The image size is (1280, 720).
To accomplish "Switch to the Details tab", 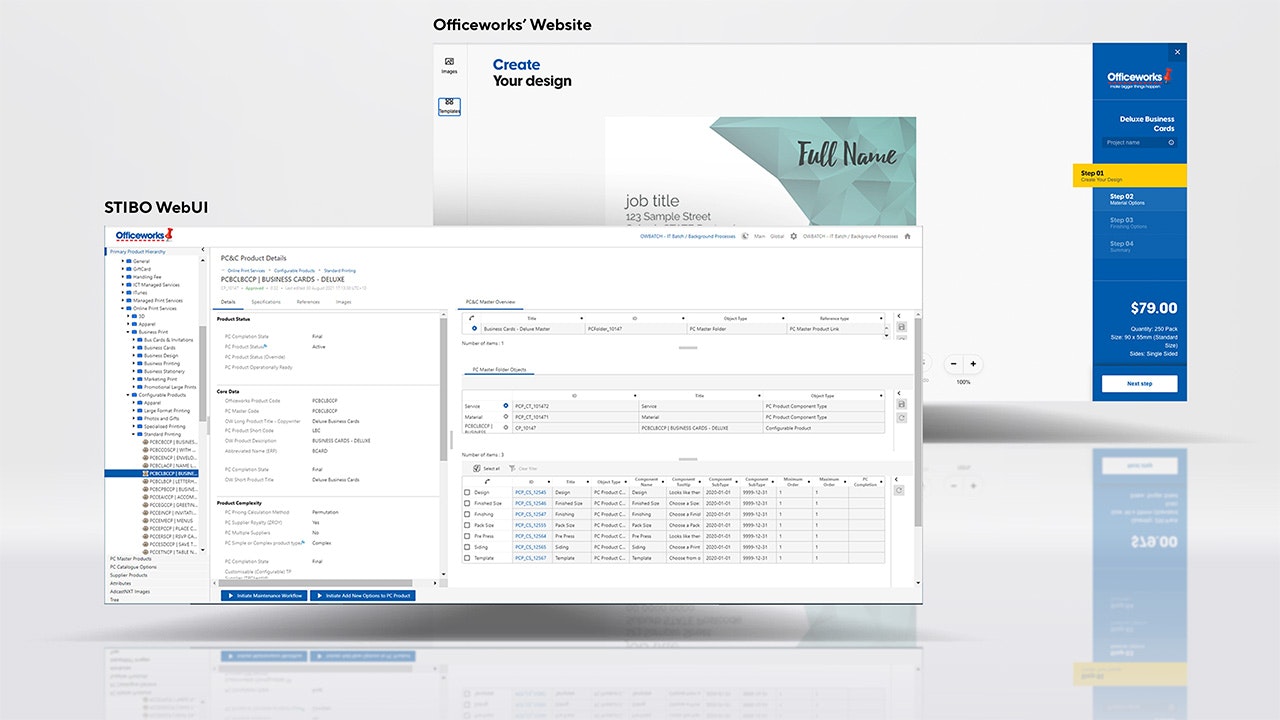I will 228,301.
